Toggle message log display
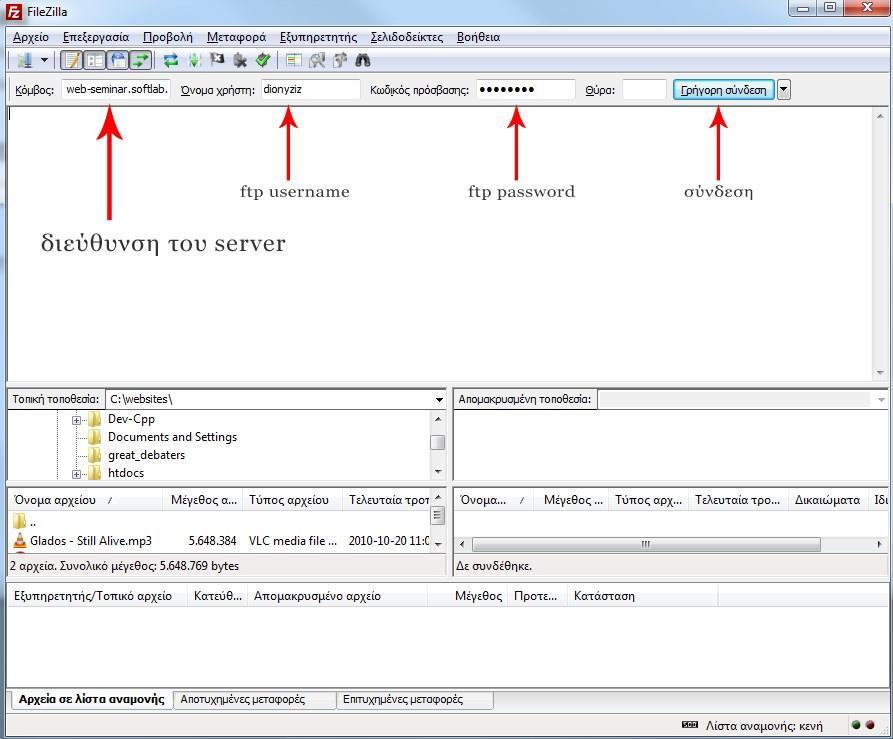This screenshot has height=739, width=893. [x=72, y=60]
